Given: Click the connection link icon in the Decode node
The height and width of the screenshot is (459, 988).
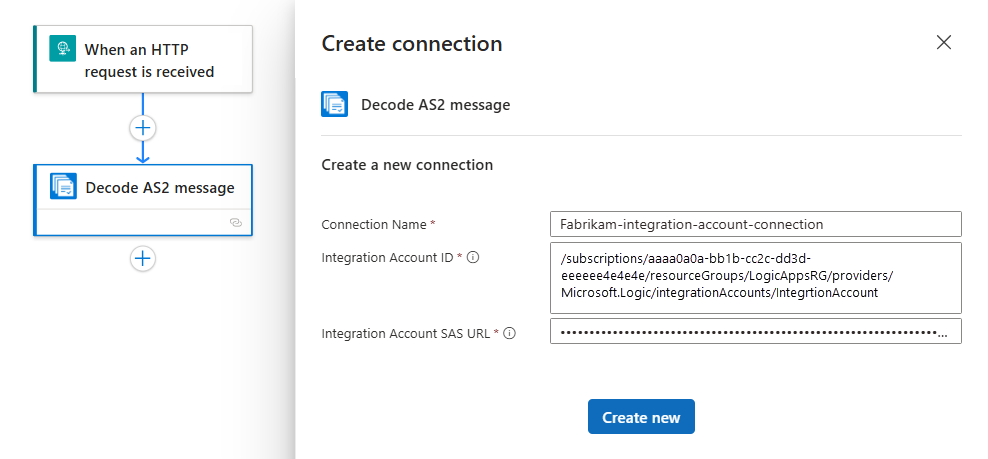Looking at the screenshot, I should (236, 223).
